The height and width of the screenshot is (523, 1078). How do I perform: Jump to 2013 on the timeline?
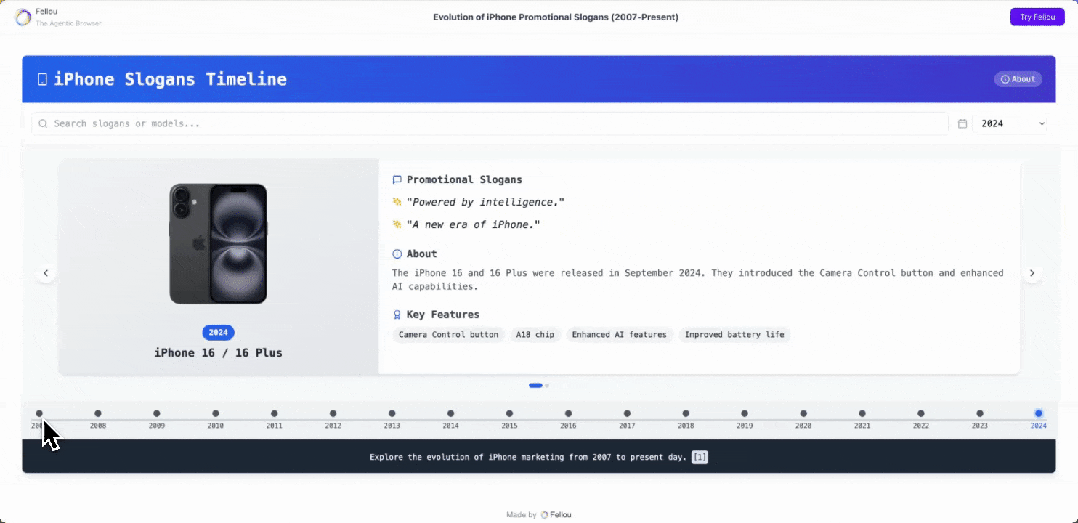coord(392,414)
